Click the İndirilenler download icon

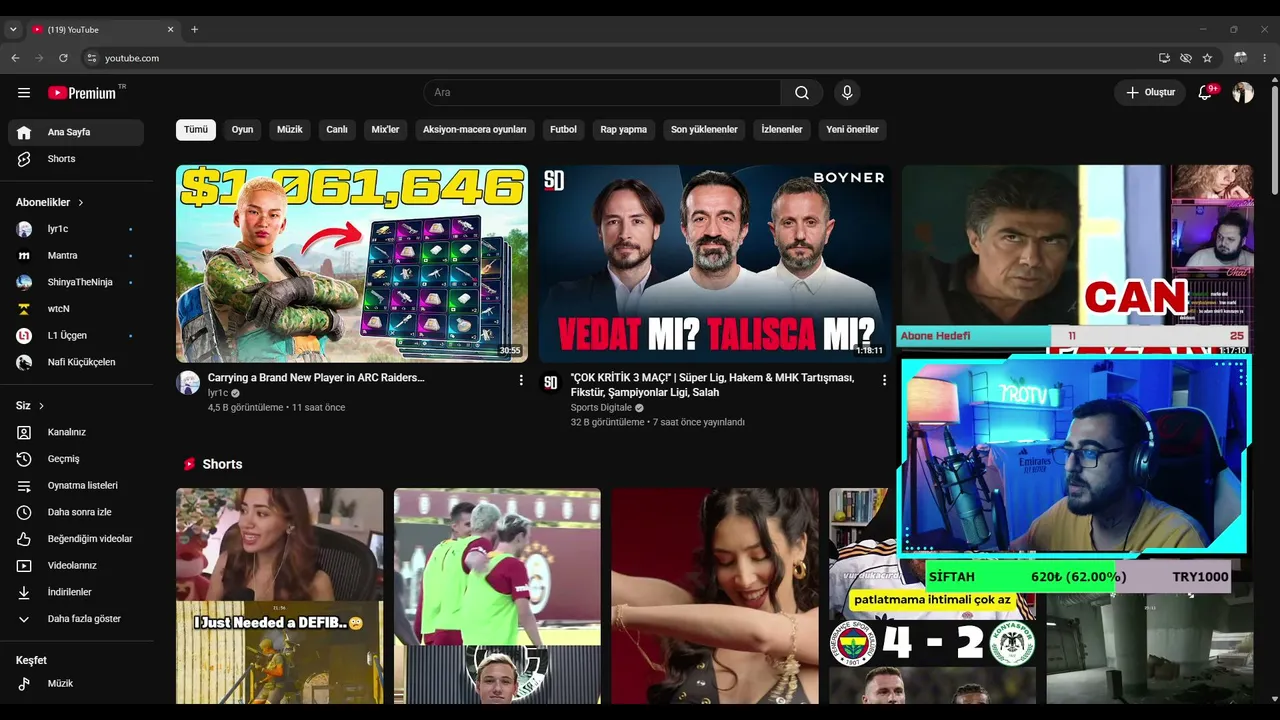click(x=24, y=592)
